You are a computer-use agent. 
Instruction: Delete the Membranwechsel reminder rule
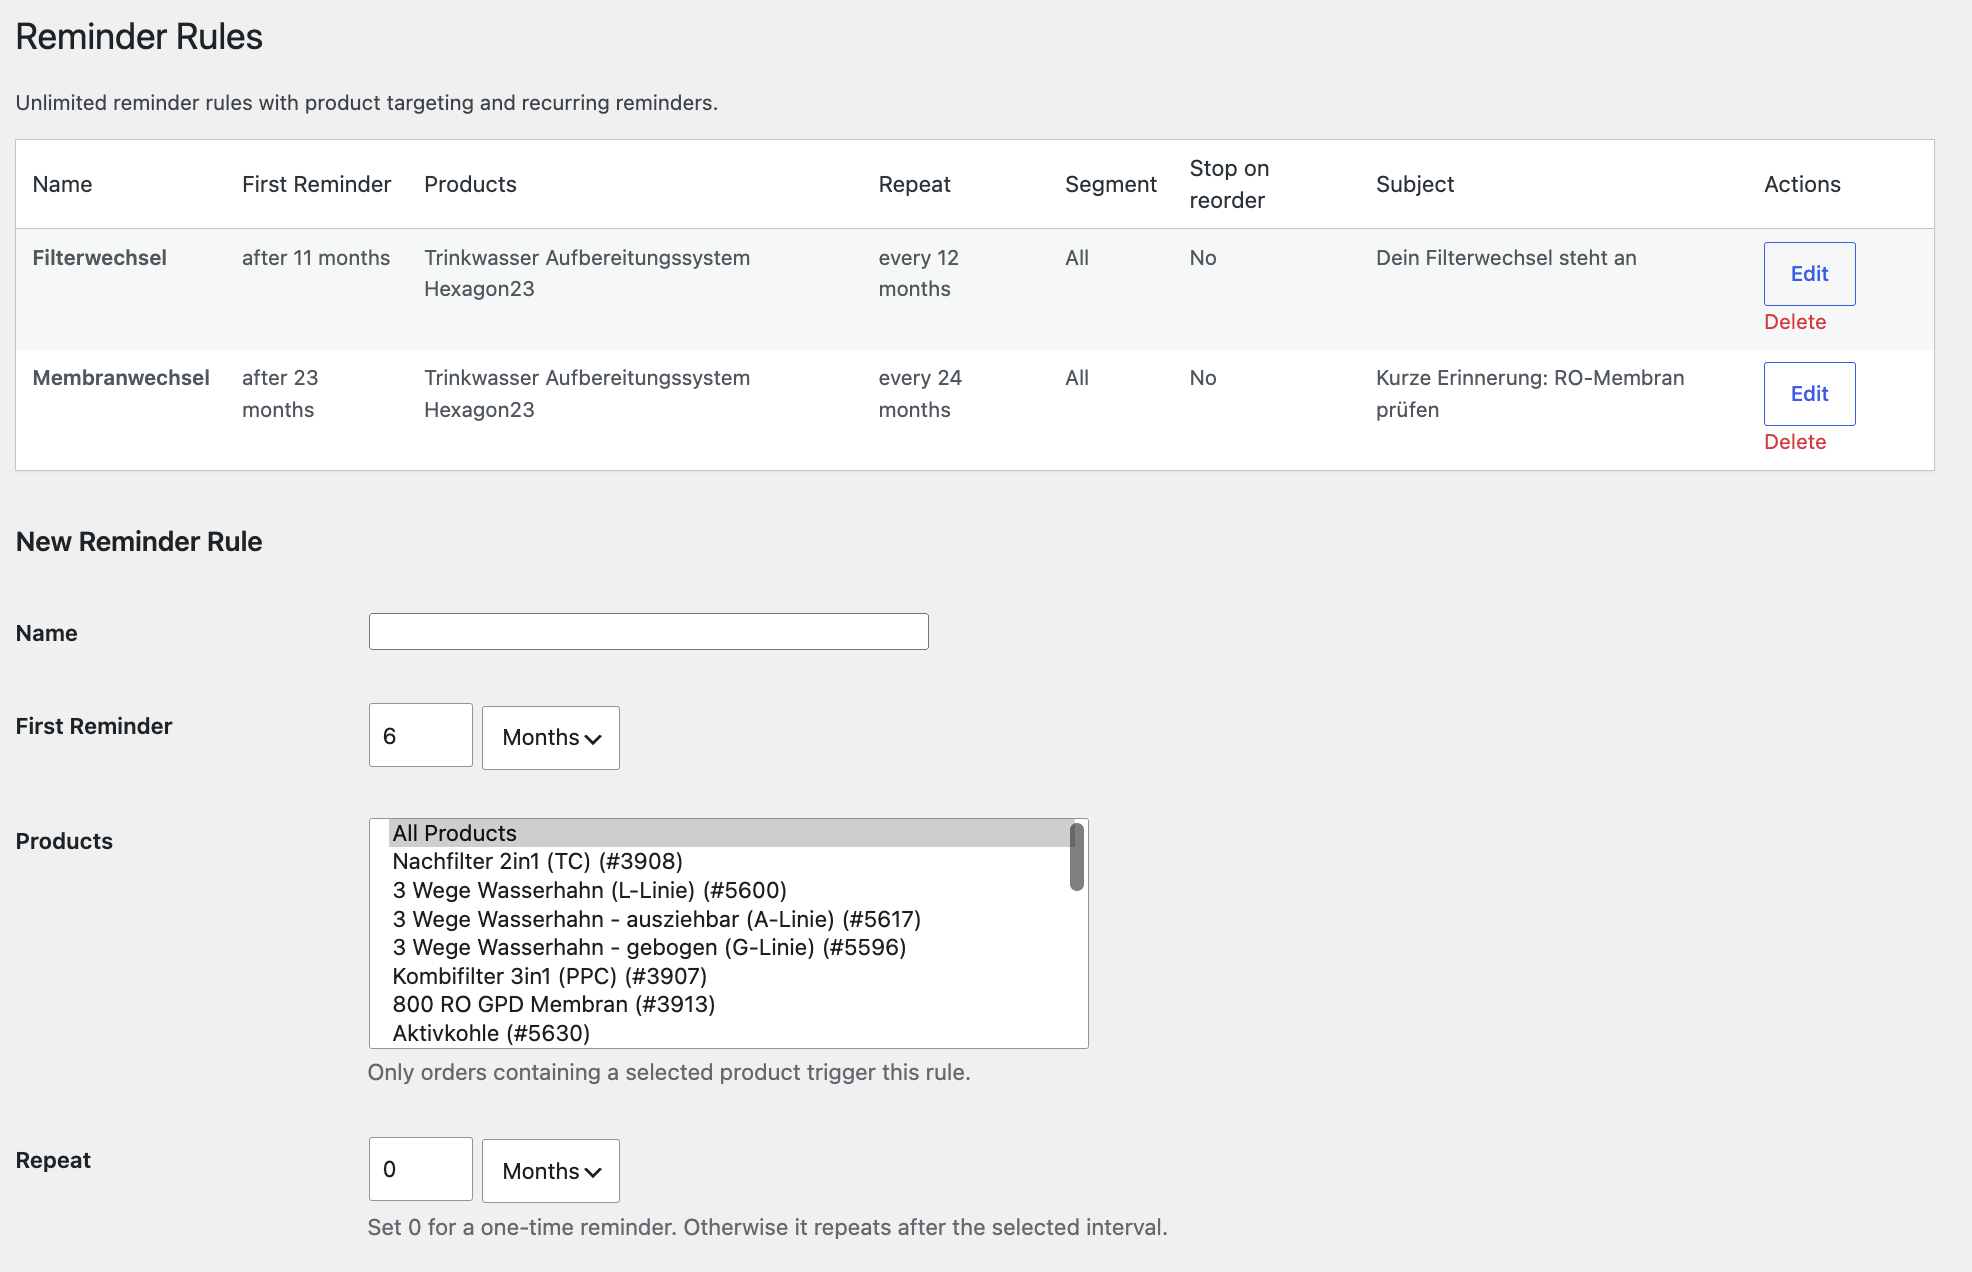[x=1795, y=442]
